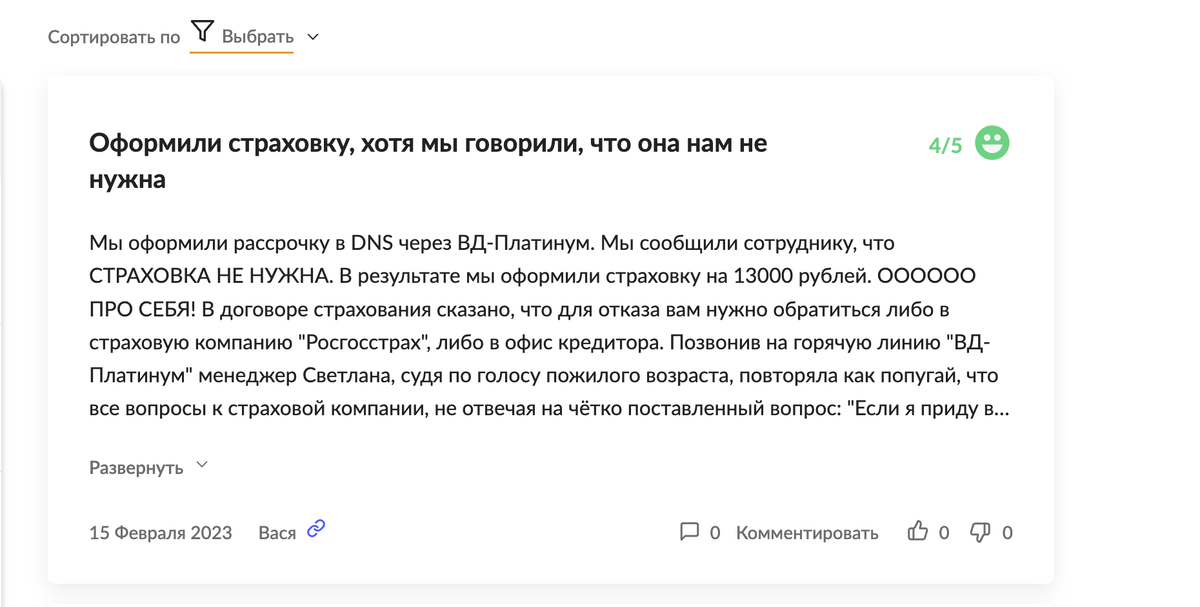Toggle the thumbs-down reaction on the review

click(x=980, y=532)
